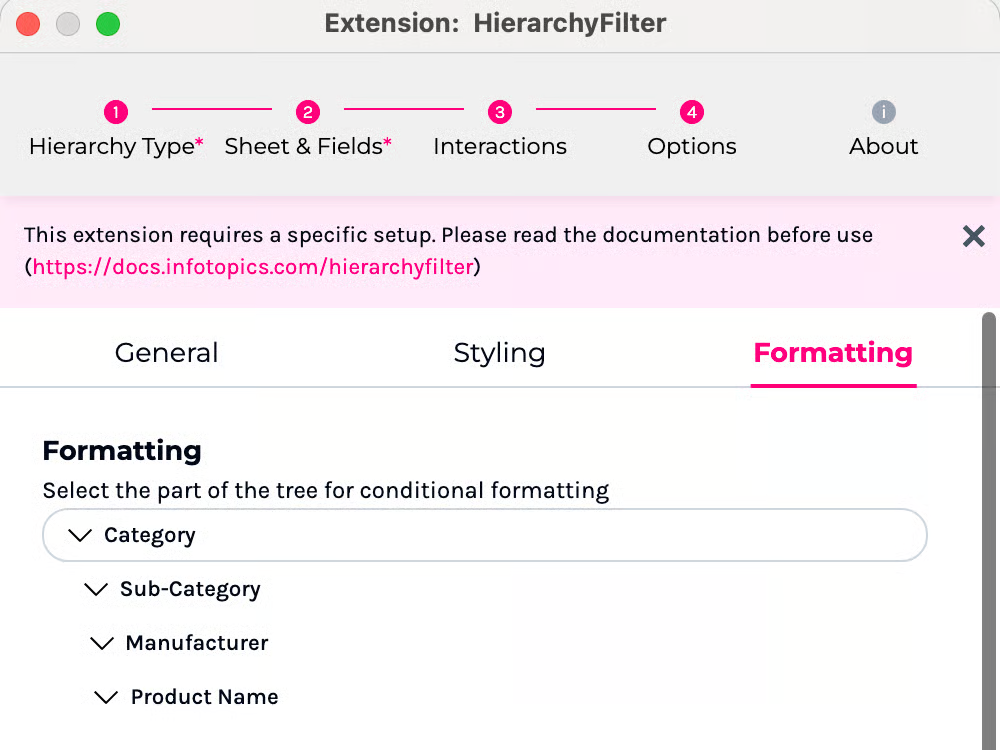
Task: Dismiss the setup notice with X icon
Action: pyautogui.click(x=973, y=236)
